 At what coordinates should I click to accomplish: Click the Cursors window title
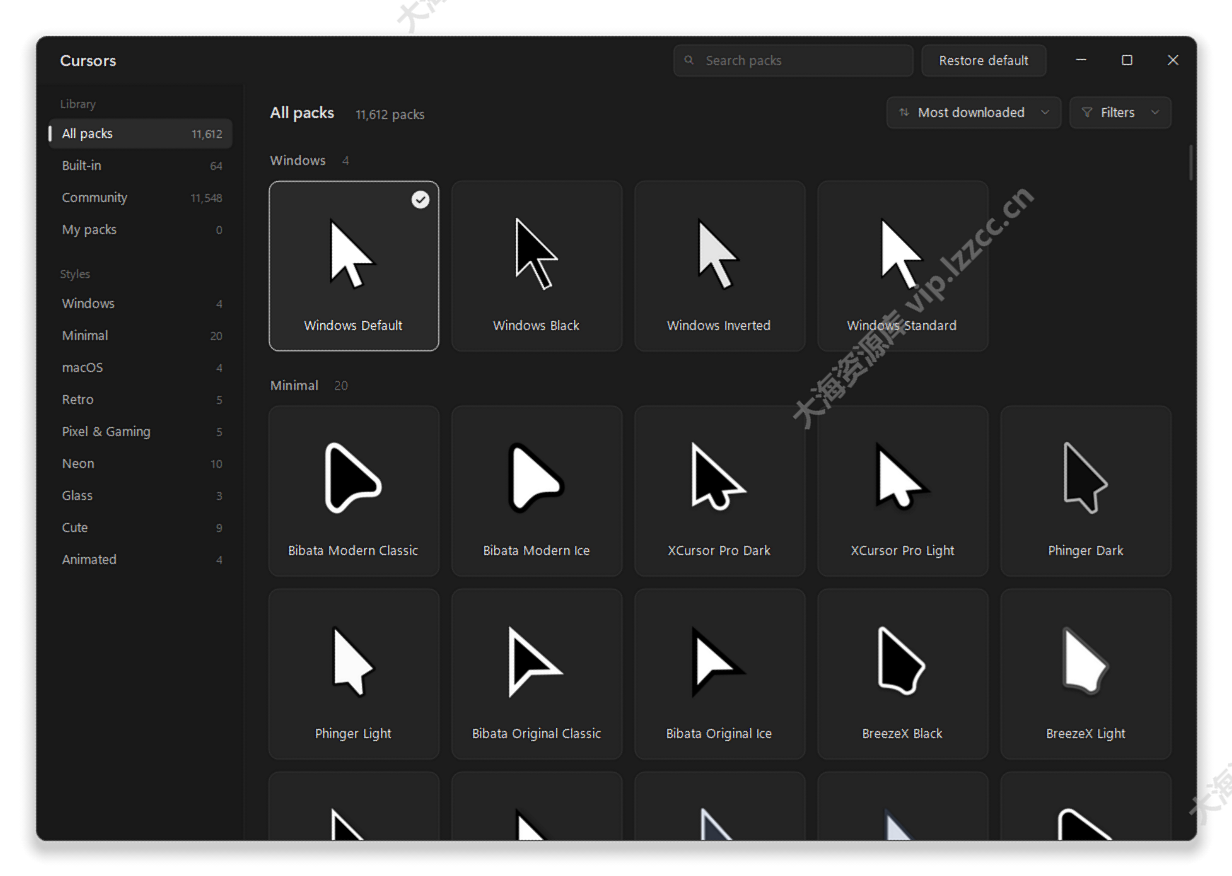[x=88, y=61]
